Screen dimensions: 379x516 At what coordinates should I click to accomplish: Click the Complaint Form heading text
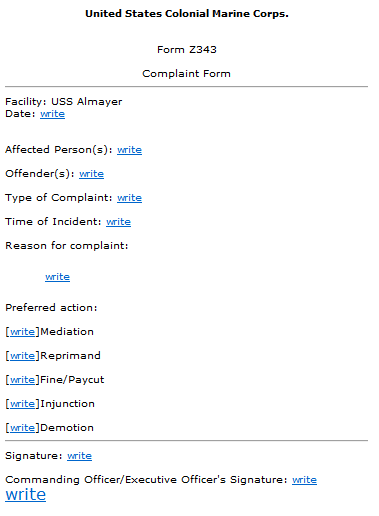tap(186, 74)
